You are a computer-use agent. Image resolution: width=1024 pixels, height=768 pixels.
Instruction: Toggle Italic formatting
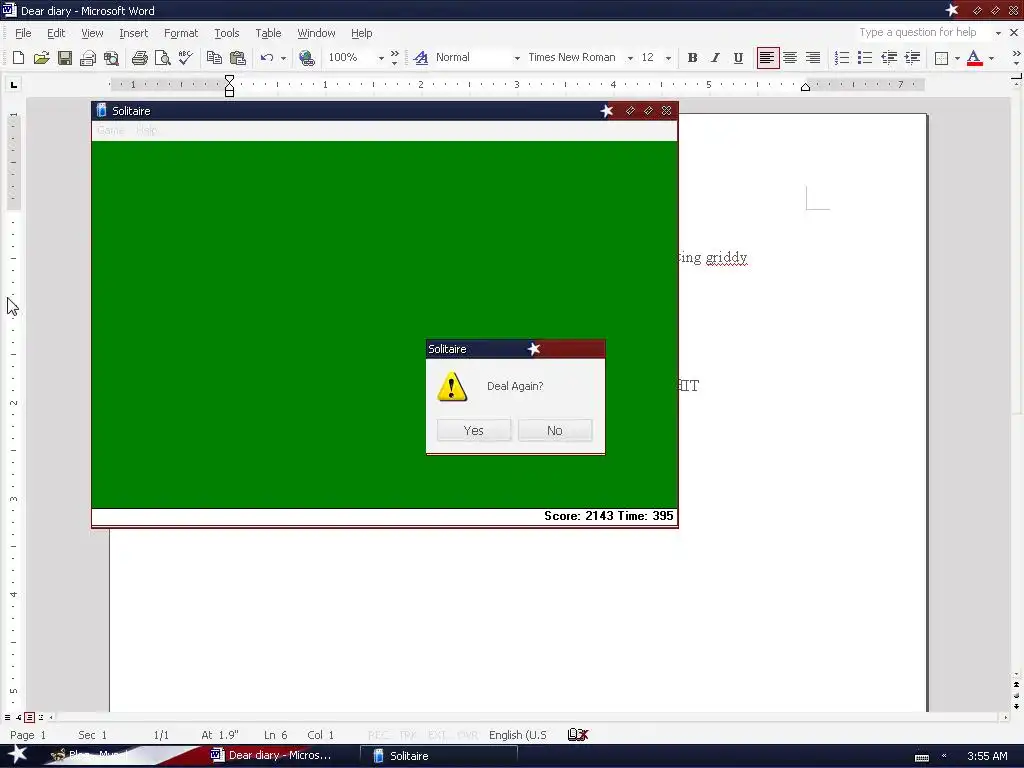[x=715, y=58]
